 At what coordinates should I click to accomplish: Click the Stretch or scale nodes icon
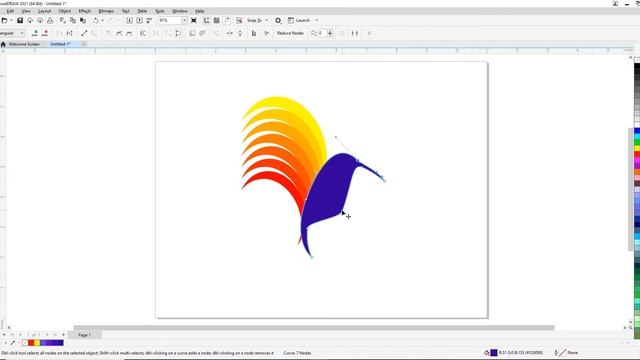tap(192, 33)
